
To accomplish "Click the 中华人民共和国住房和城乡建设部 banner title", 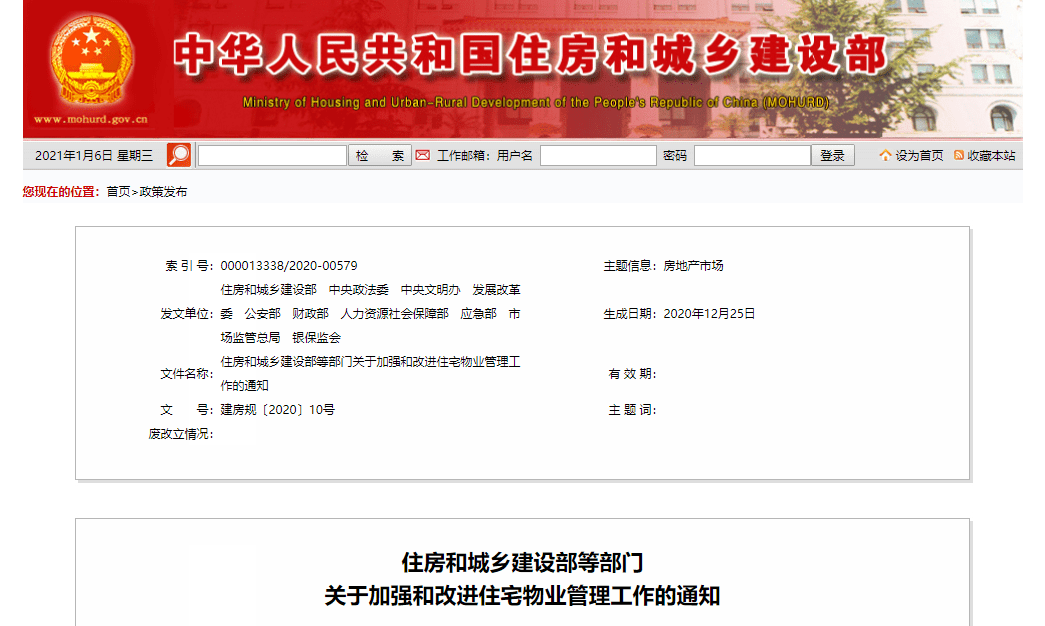I will pyautogui.click(x=530, y=55).
